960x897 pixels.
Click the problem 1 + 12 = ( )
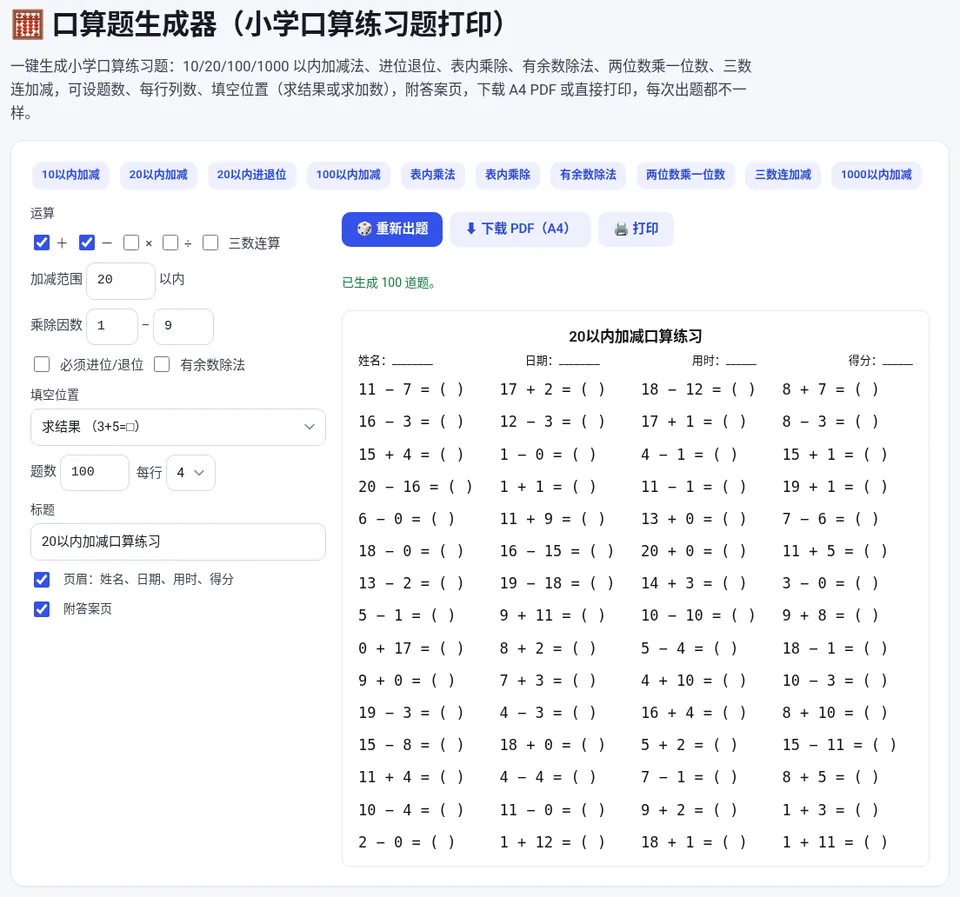tap(552, 843)
